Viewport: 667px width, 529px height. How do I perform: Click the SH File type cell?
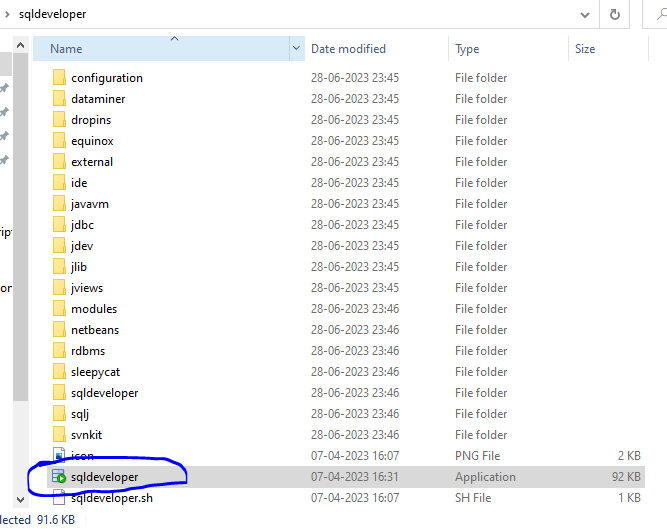tap(473, 498)
